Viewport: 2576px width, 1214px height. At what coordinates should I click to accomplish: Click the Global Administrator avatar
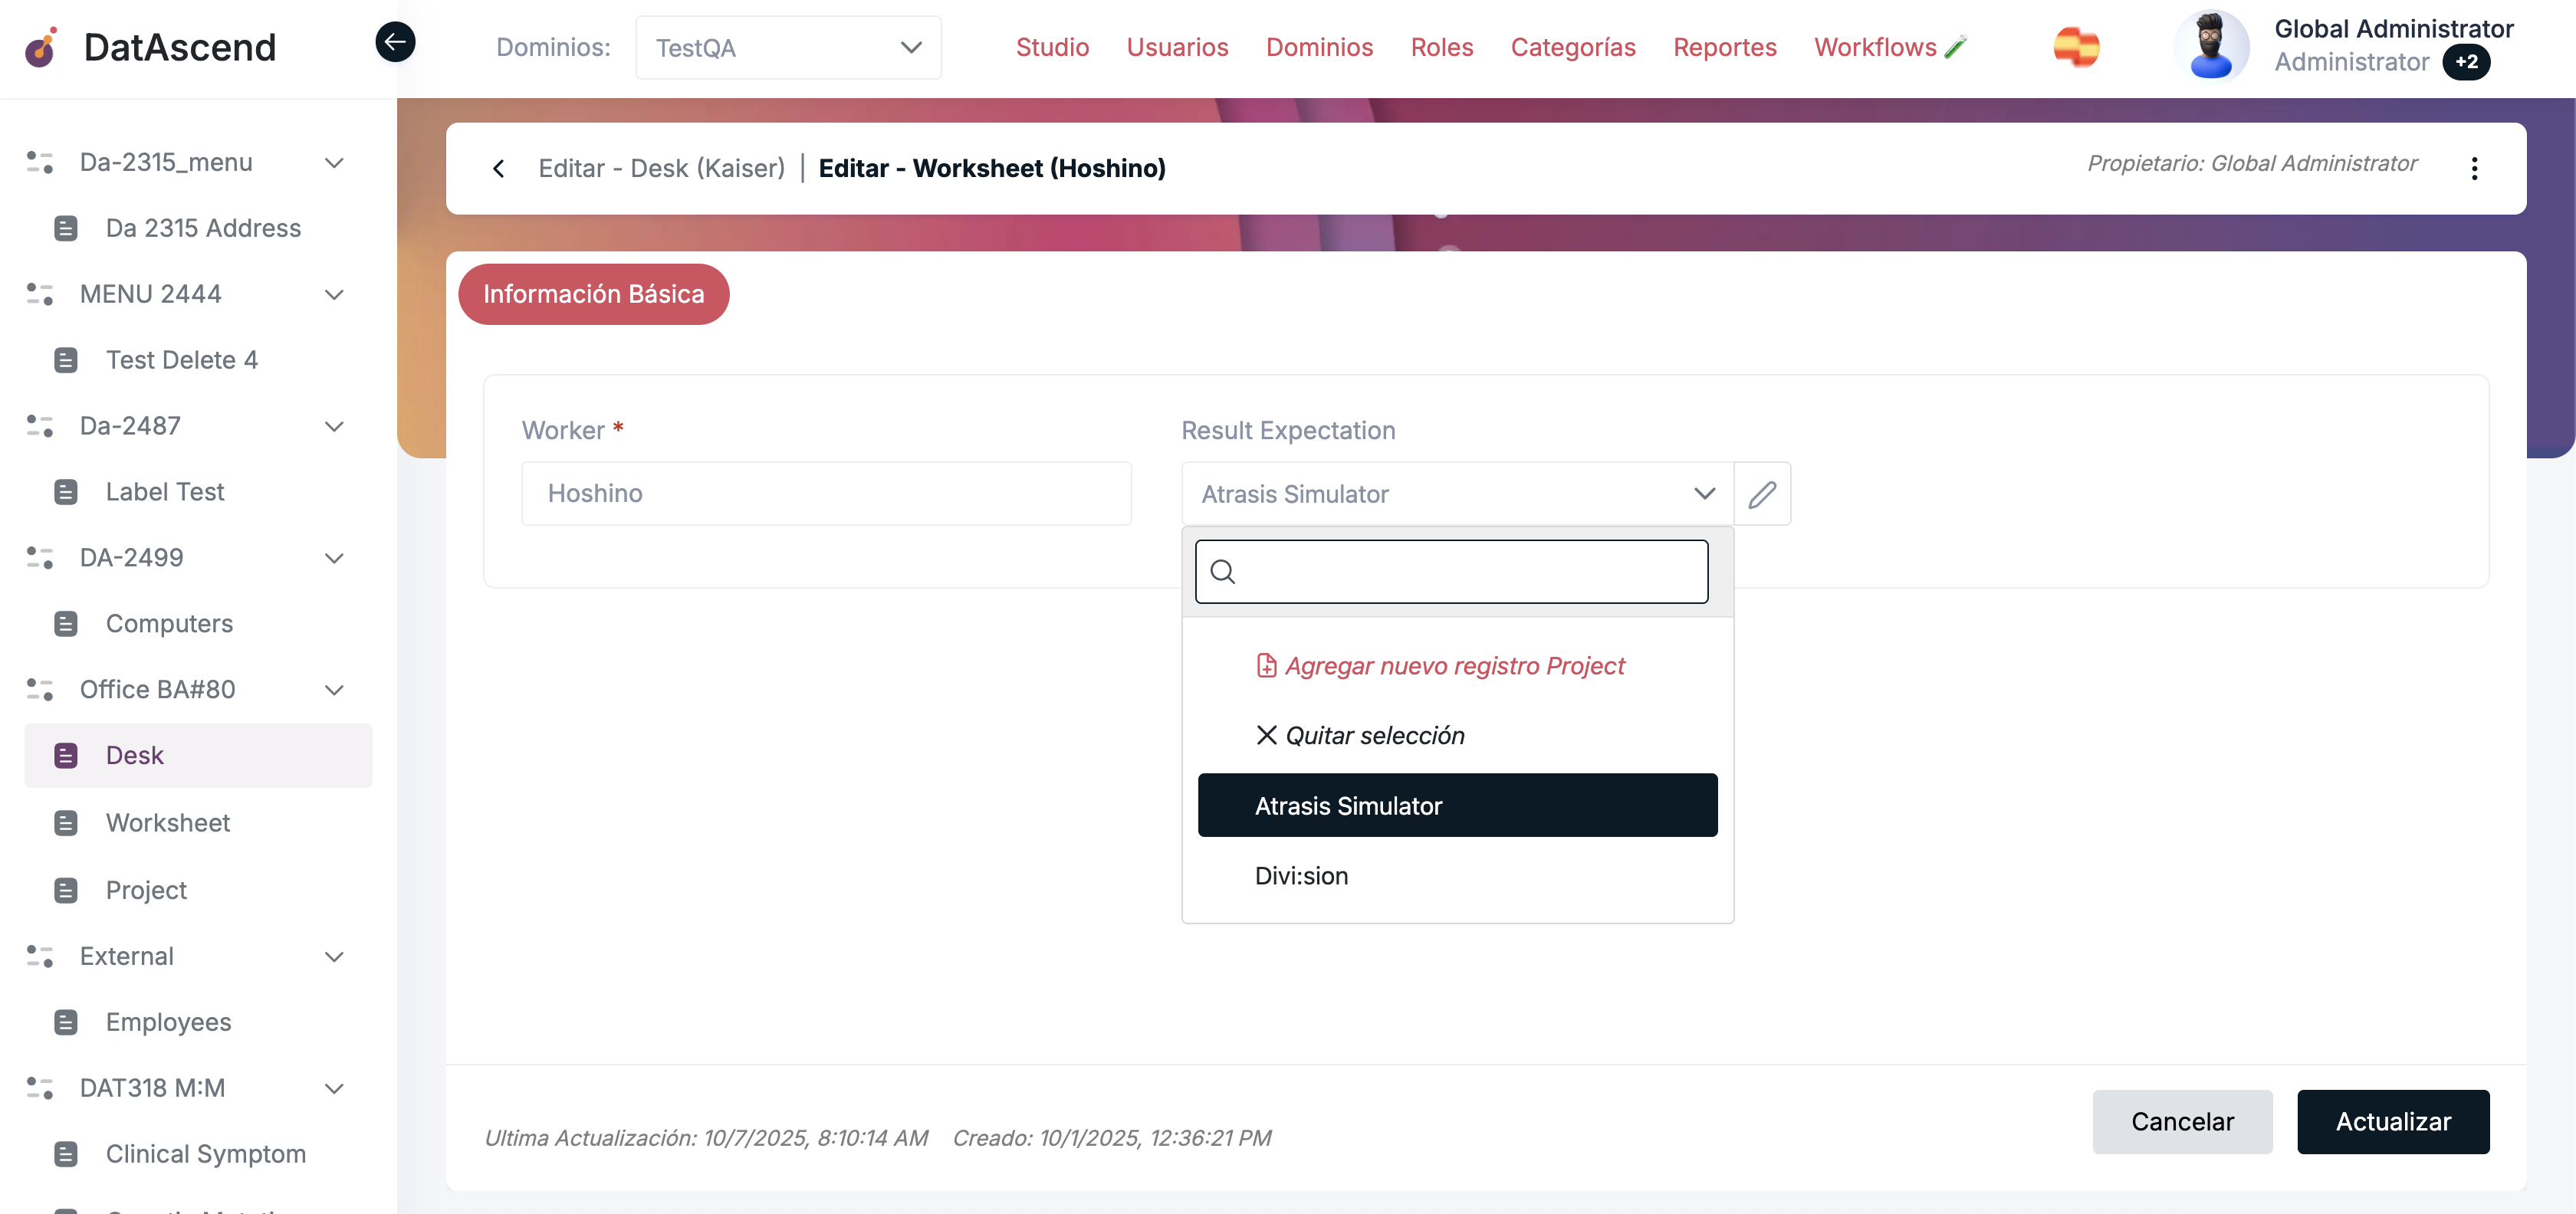(2211, 47)
